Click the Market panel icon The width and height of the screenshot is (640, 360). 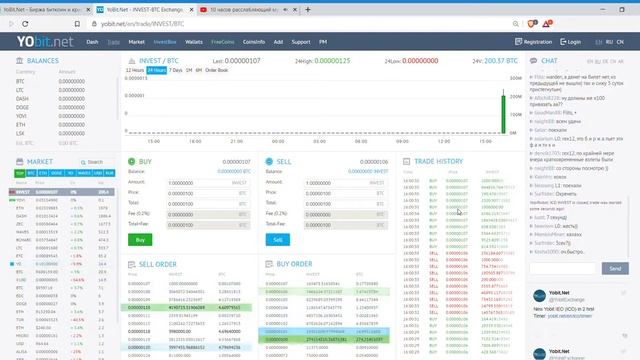[19, 162]
